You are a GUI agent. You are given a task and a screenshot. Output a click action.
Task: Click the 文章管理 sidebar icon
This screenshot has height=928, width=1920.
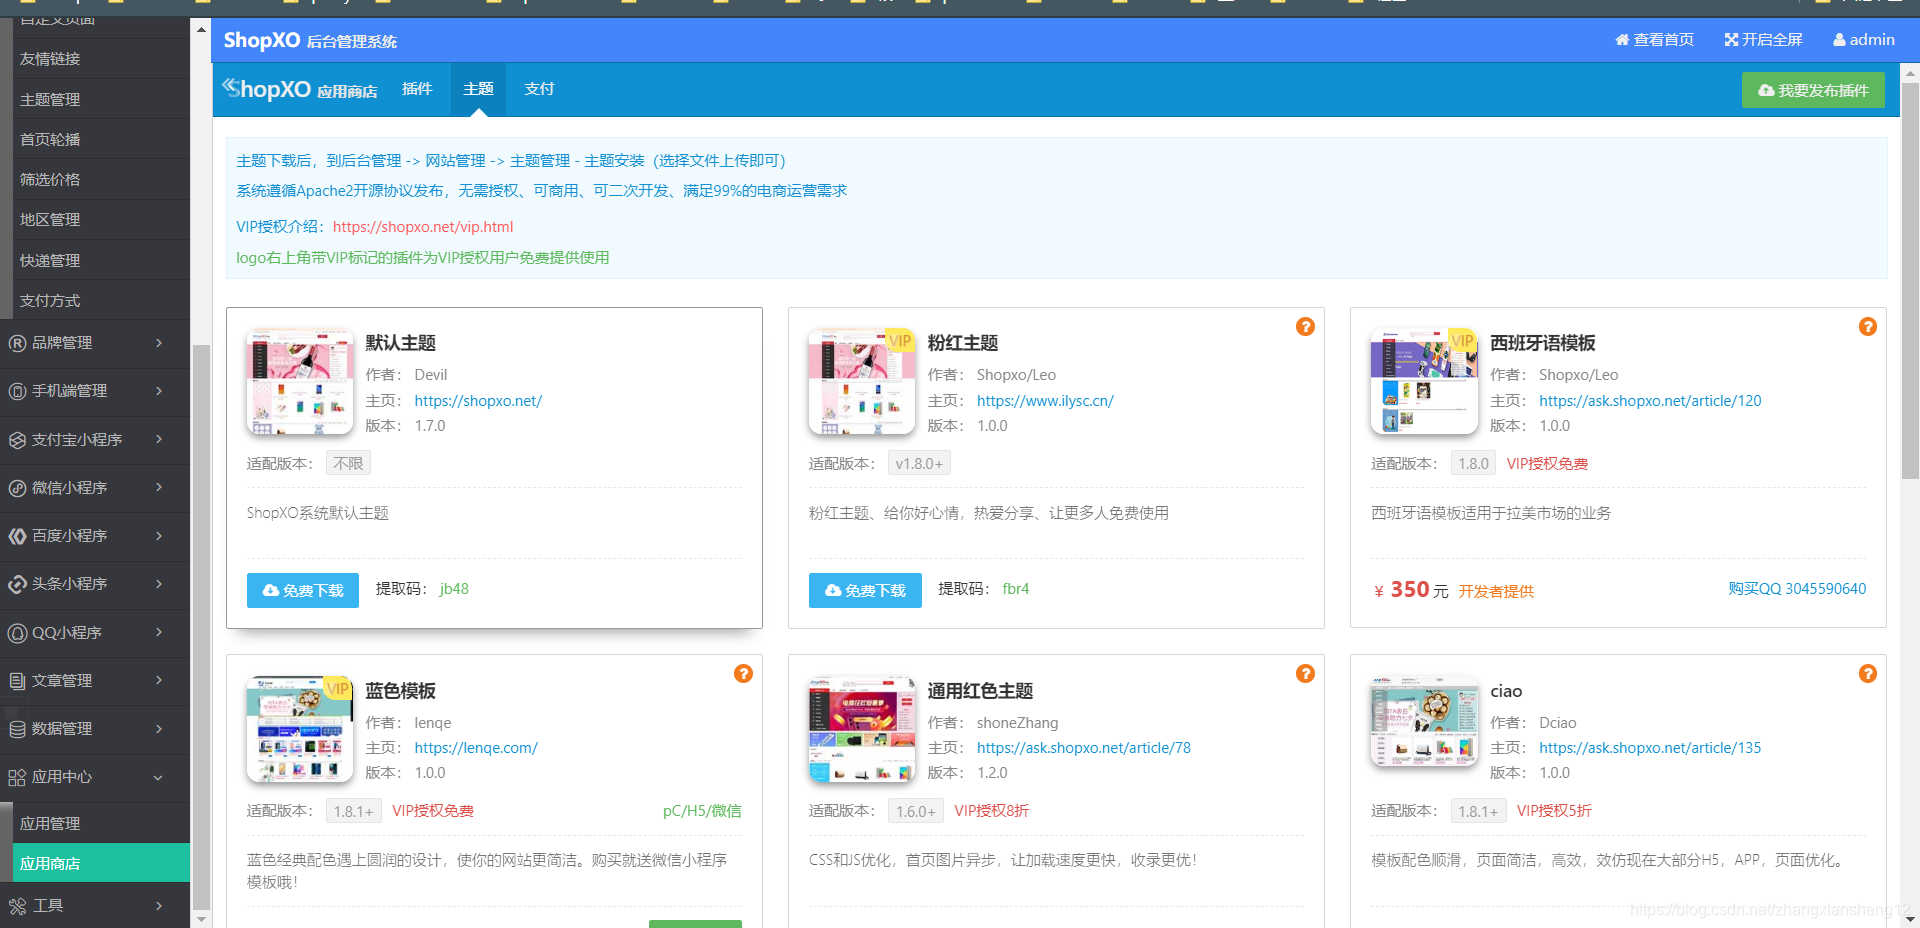click(x=17, y=681)
